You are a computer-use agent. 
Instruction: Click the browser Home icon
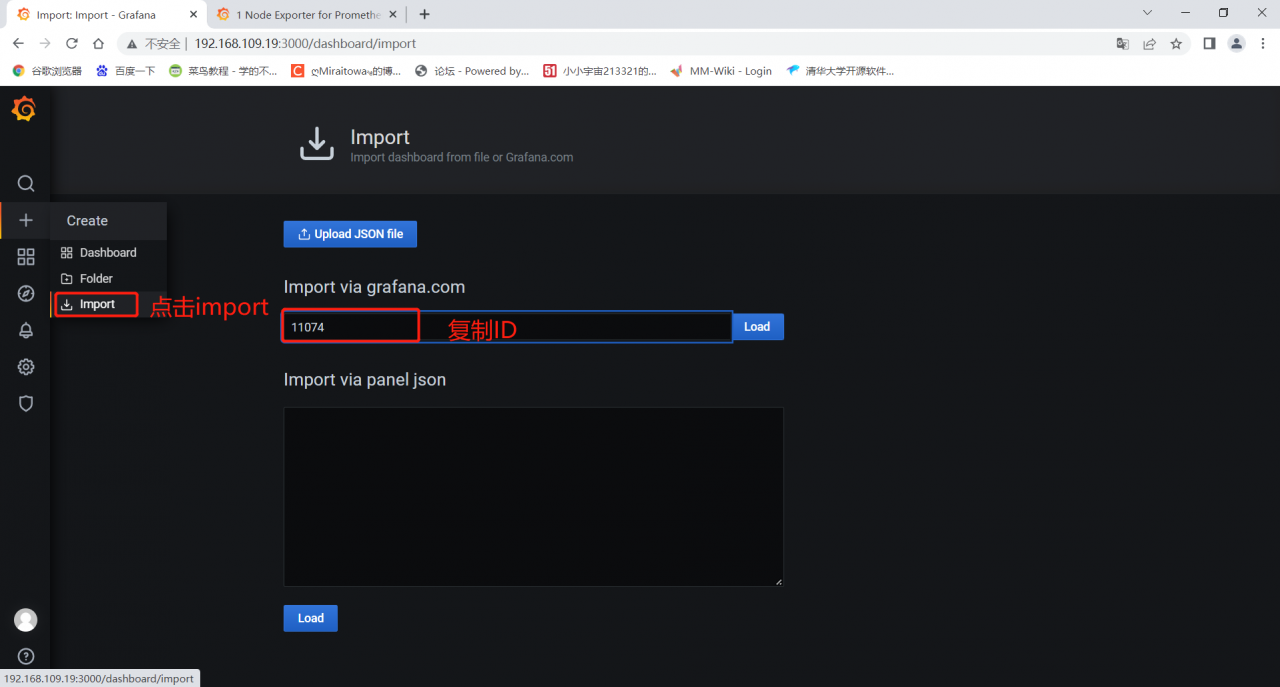(x=98, y=44)
